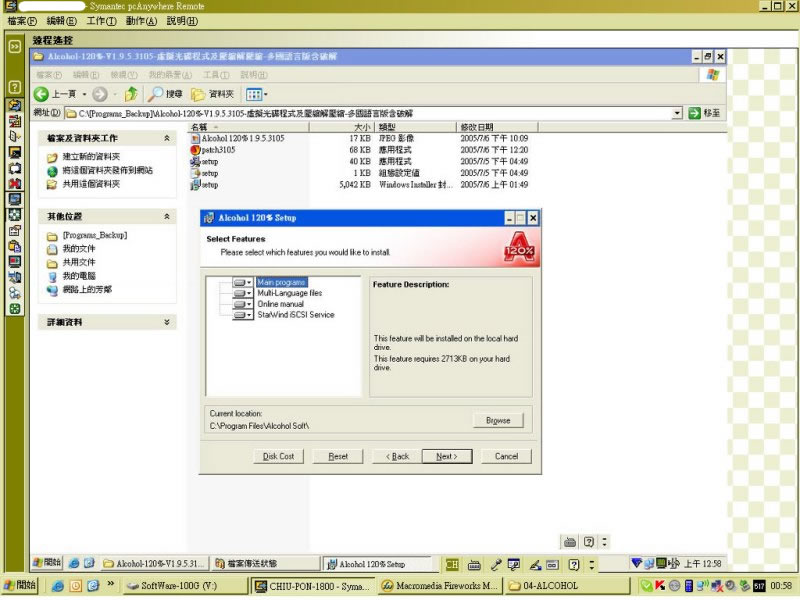Toggle the 資料夾 folders pane button
This screenshot has width=800, height=600.
click(x=212, y=94)
